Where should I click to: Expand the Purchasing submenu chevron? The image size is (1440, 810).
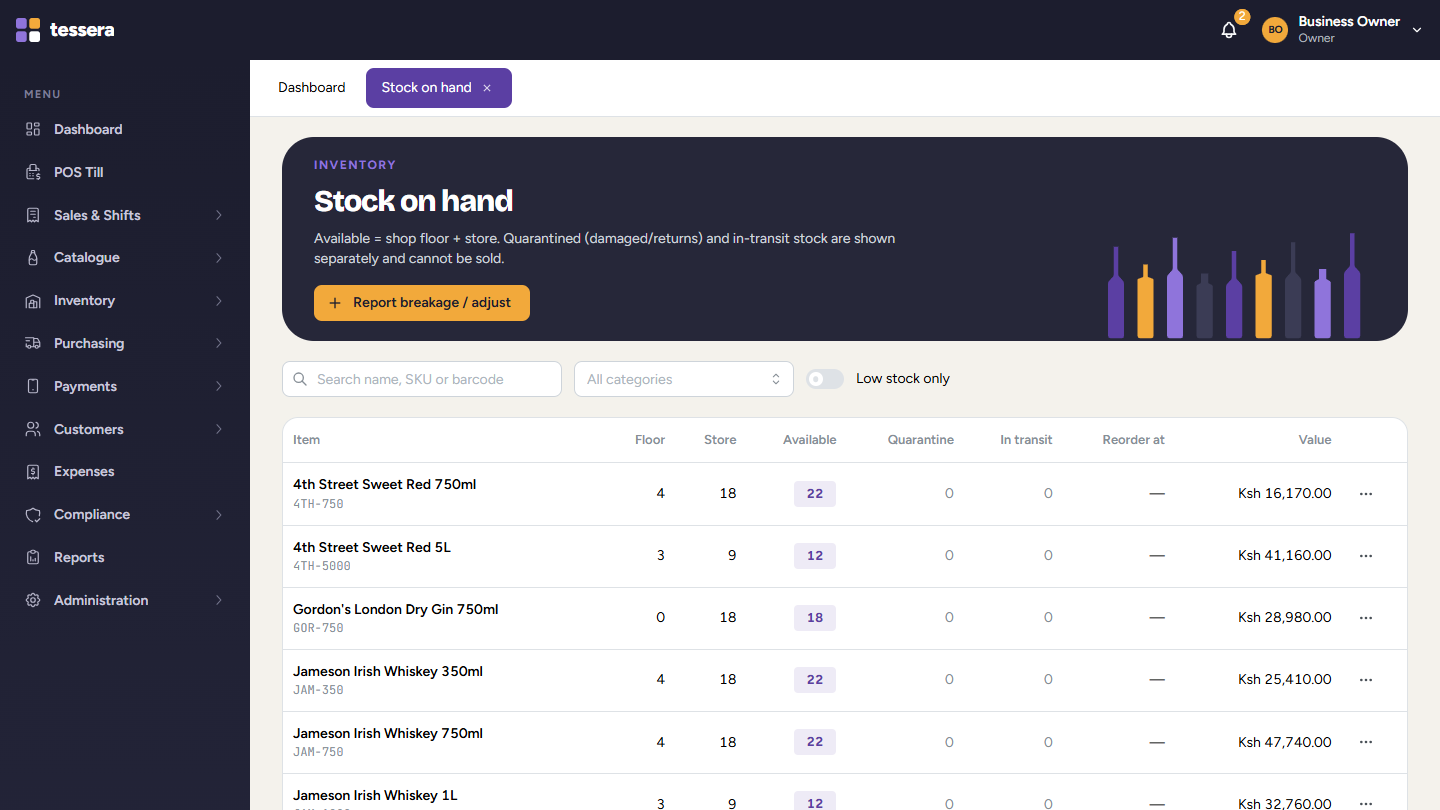(218, 343)
